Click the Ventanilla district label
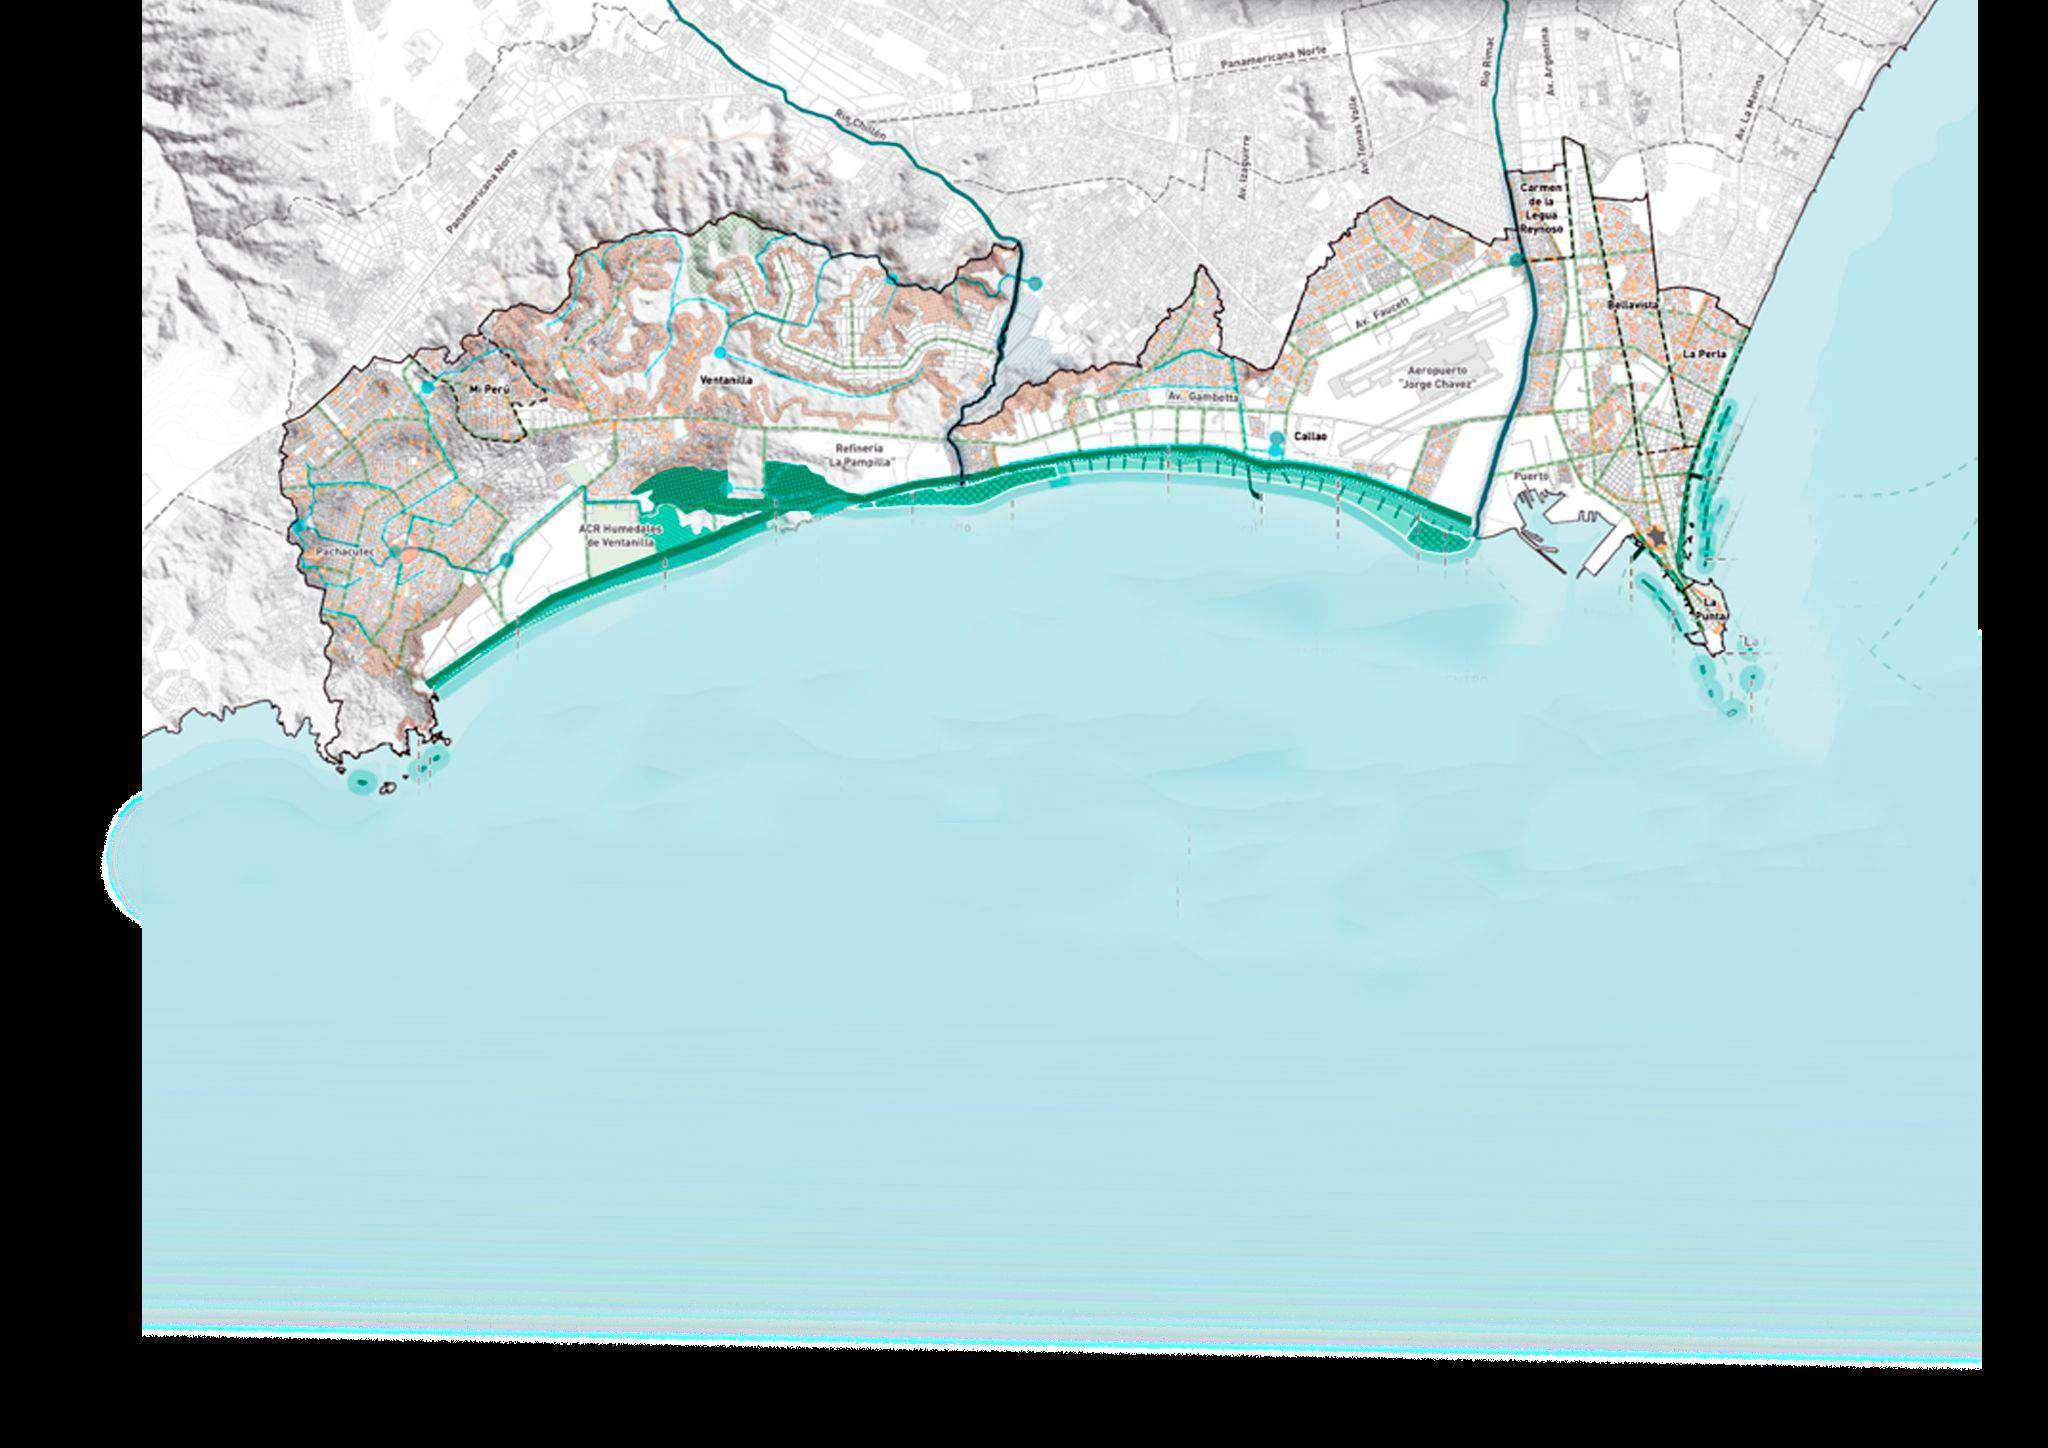Image resolution: width=2048 pixels, height=1448 pixels. (x=727, y=381)
